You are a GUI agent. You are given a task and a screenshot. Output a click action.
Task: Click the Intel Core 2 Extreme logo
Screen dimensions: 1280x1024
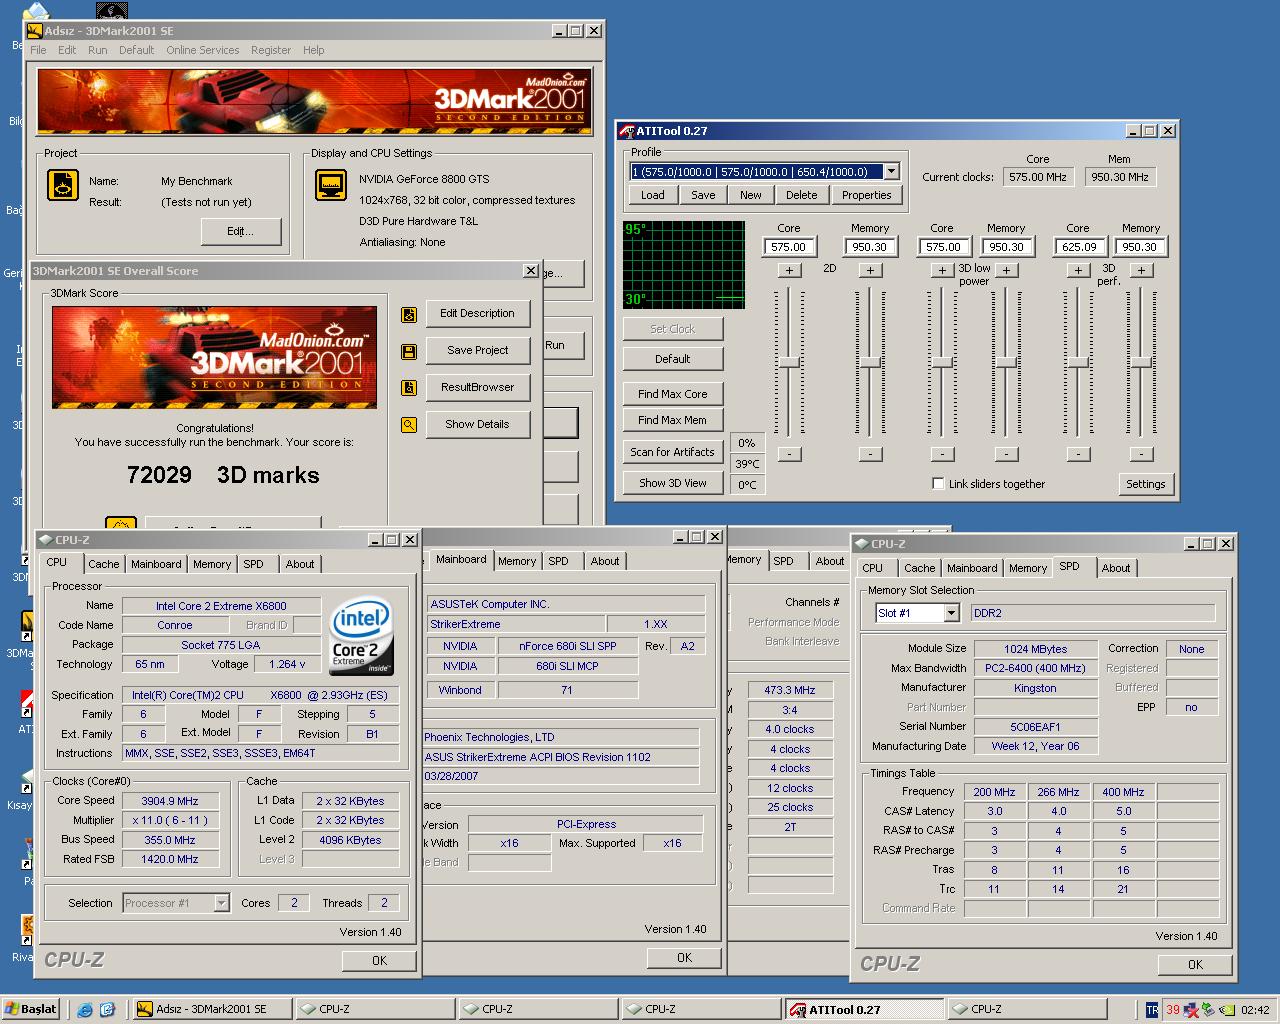361,637
